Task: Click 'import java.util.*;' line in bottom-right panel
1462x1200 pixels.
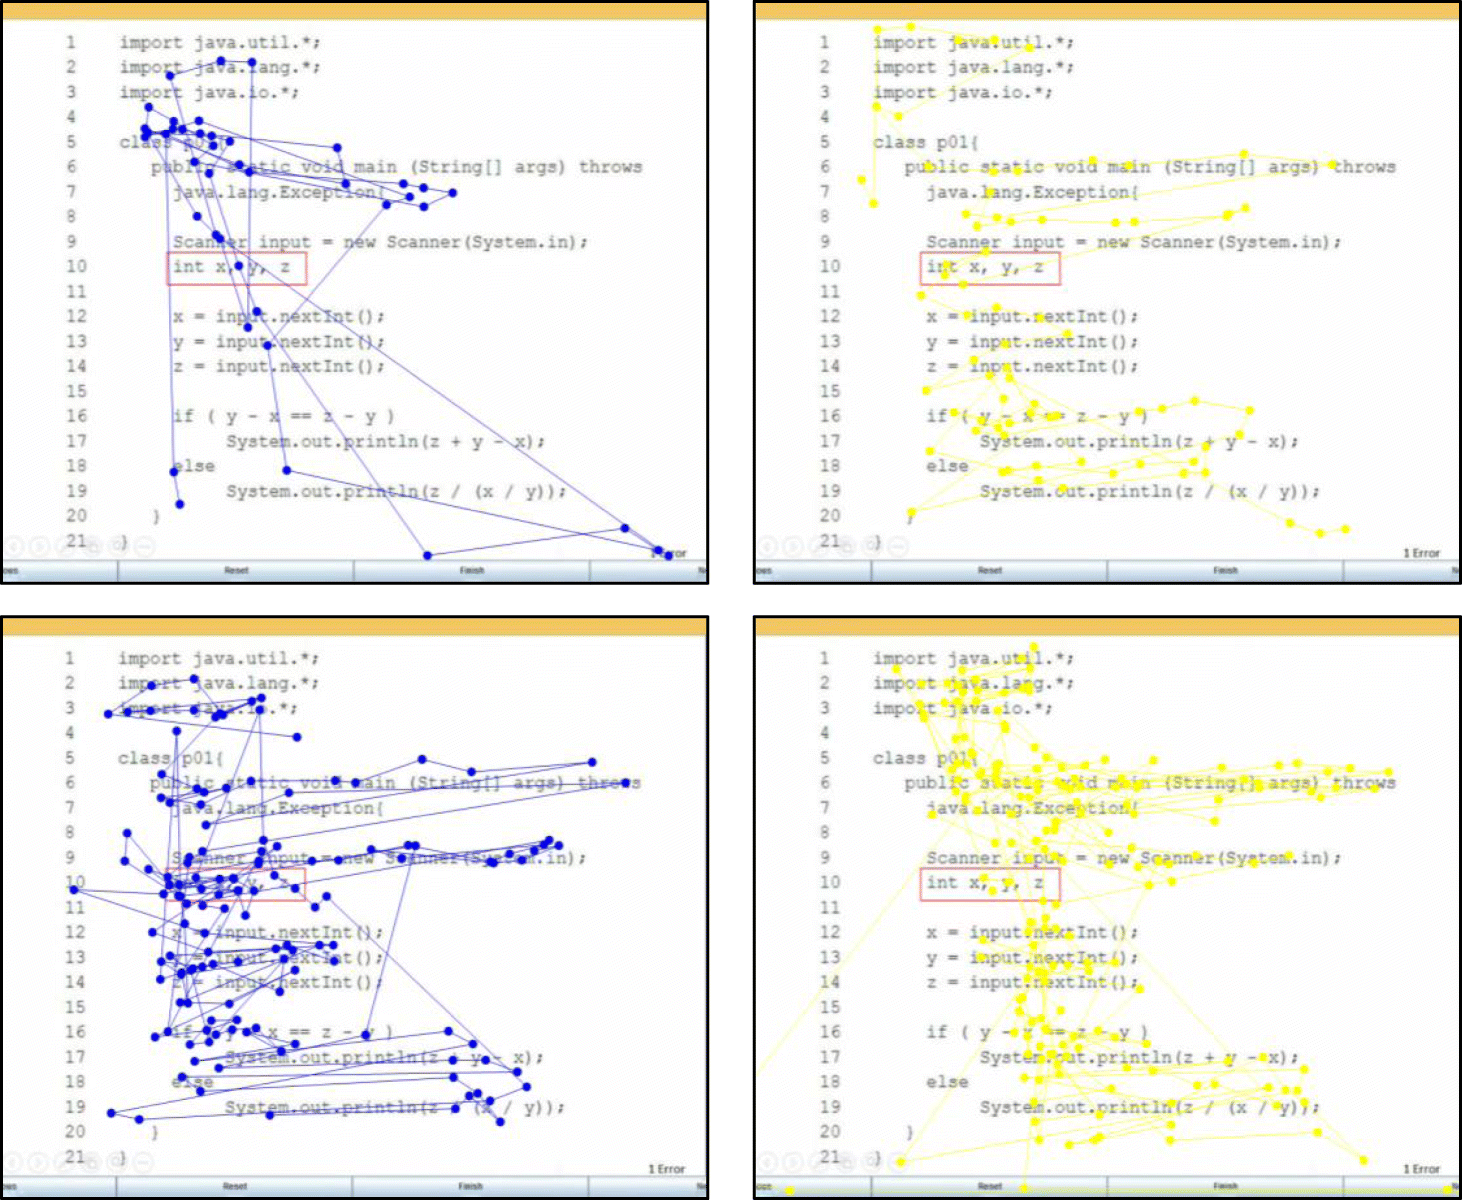Action: click(x=974, y=658)
